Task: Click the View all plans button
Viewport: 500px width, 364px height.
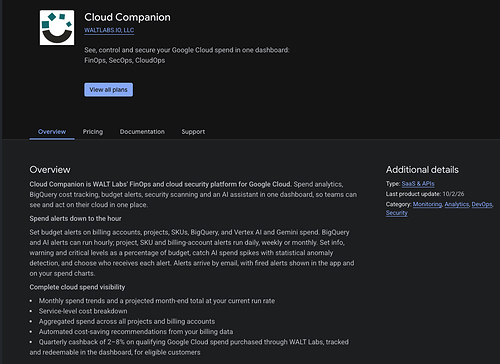Action: (x=108, y=90)
